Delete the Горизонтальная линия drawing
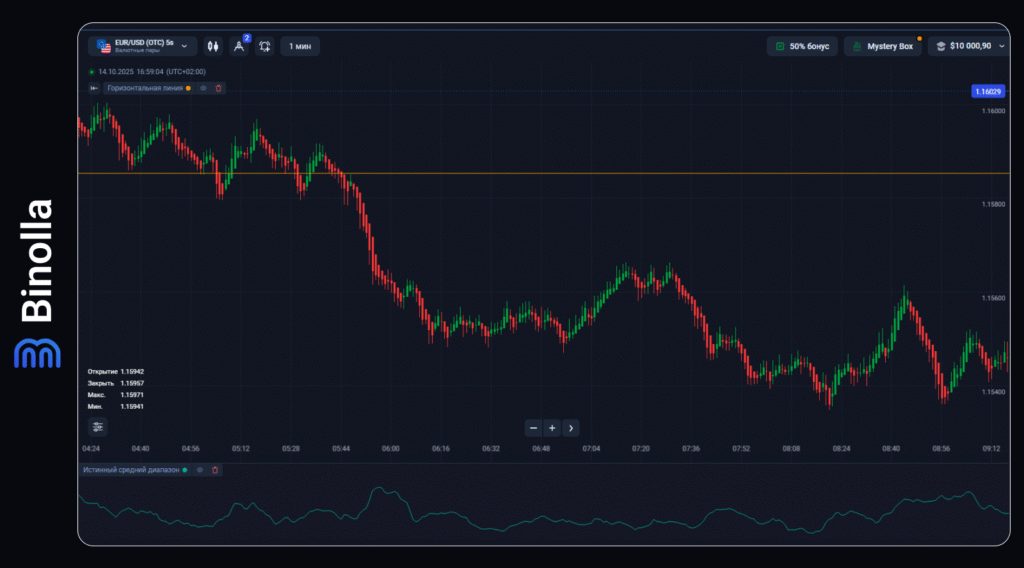 click(219, 88)
